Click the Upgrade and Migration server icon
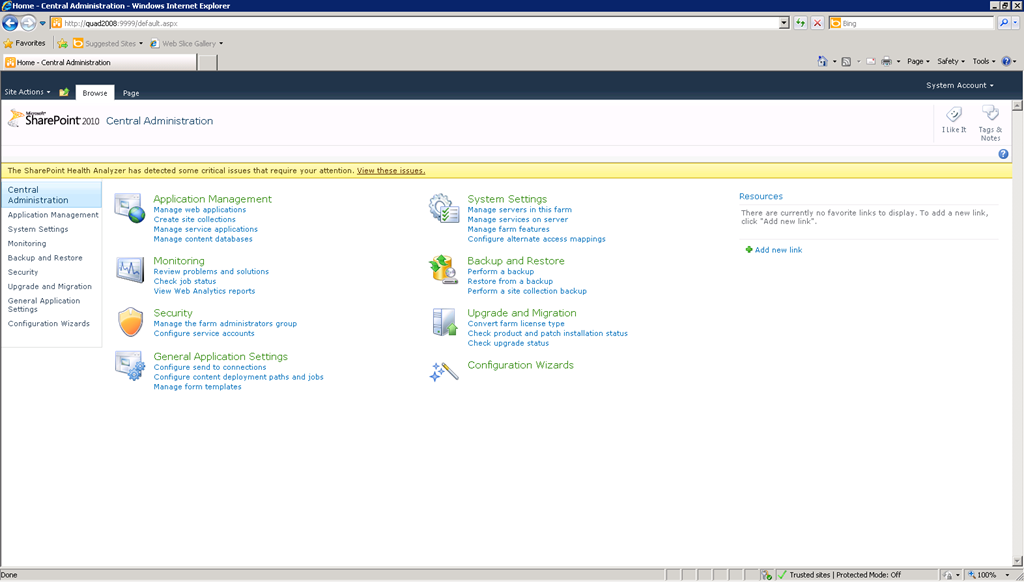The height and width of the screenshot is (582, 1024). pos(445,322)
